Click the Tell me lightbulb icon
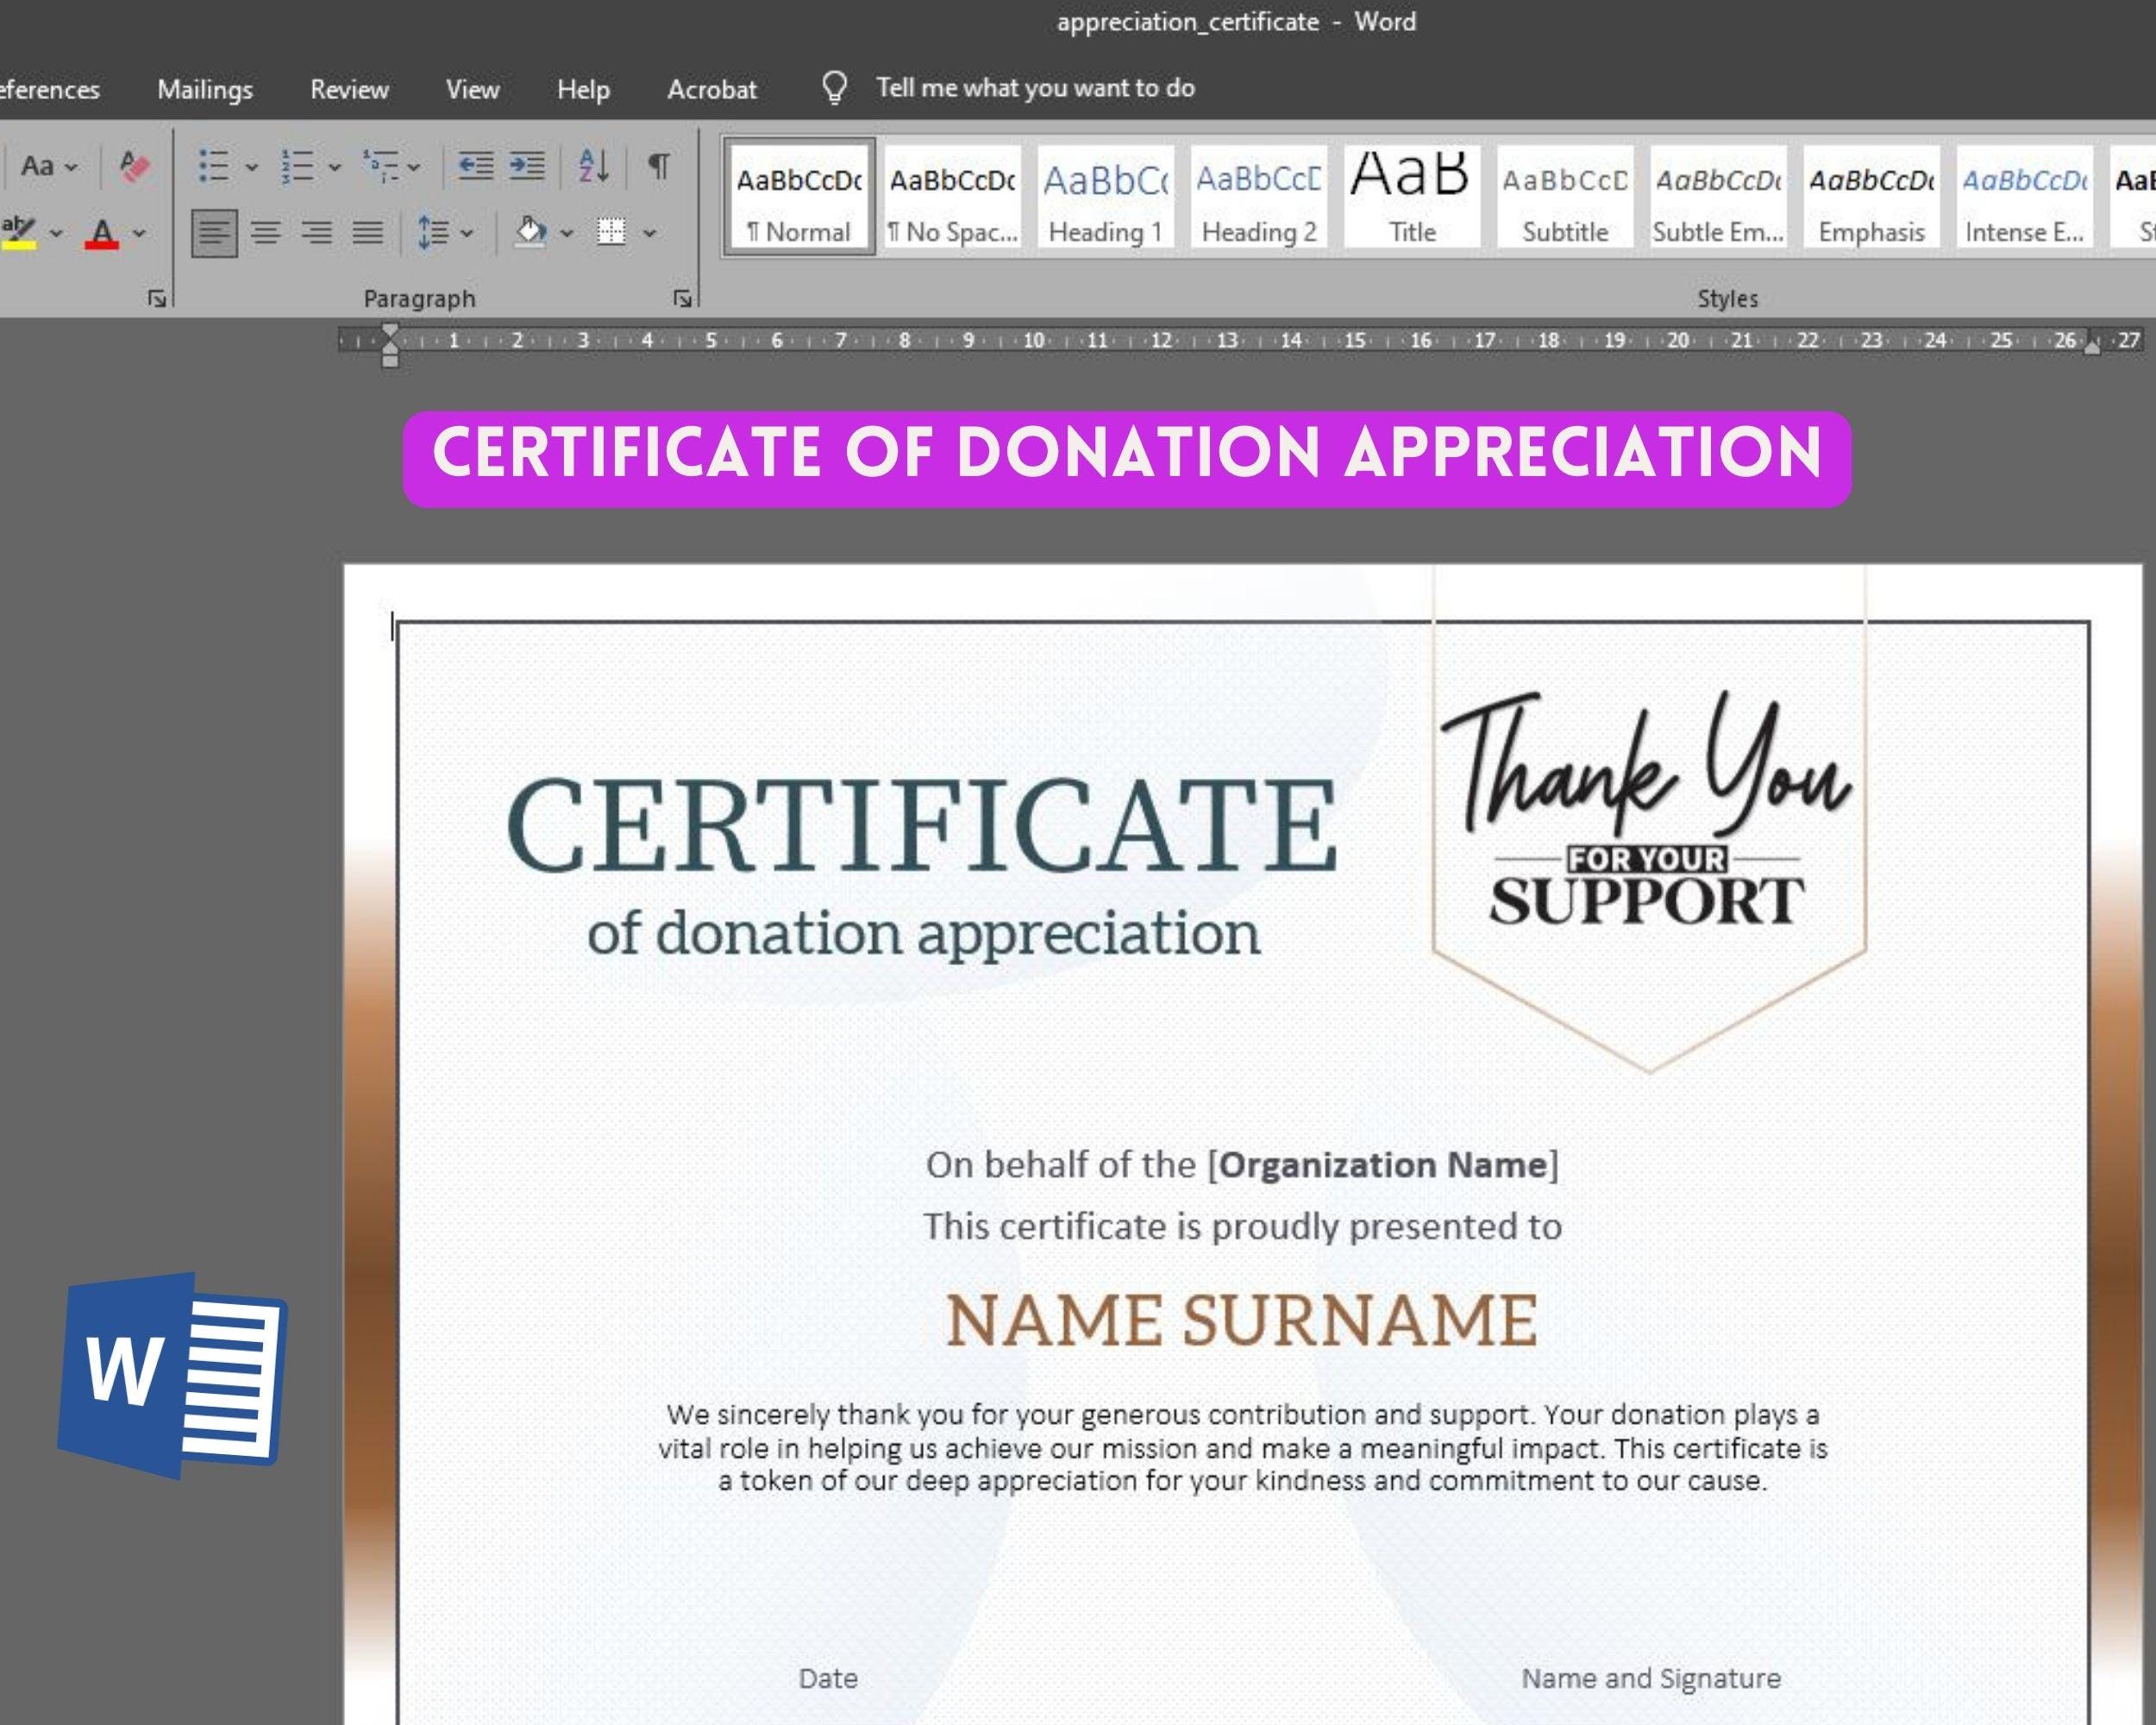 tap(835, 88)
